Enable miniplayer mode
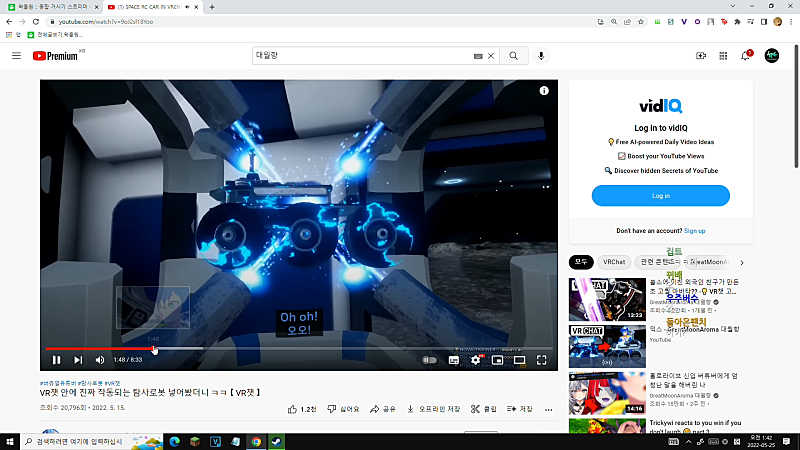The image size is (800, 450). [497, 360]
